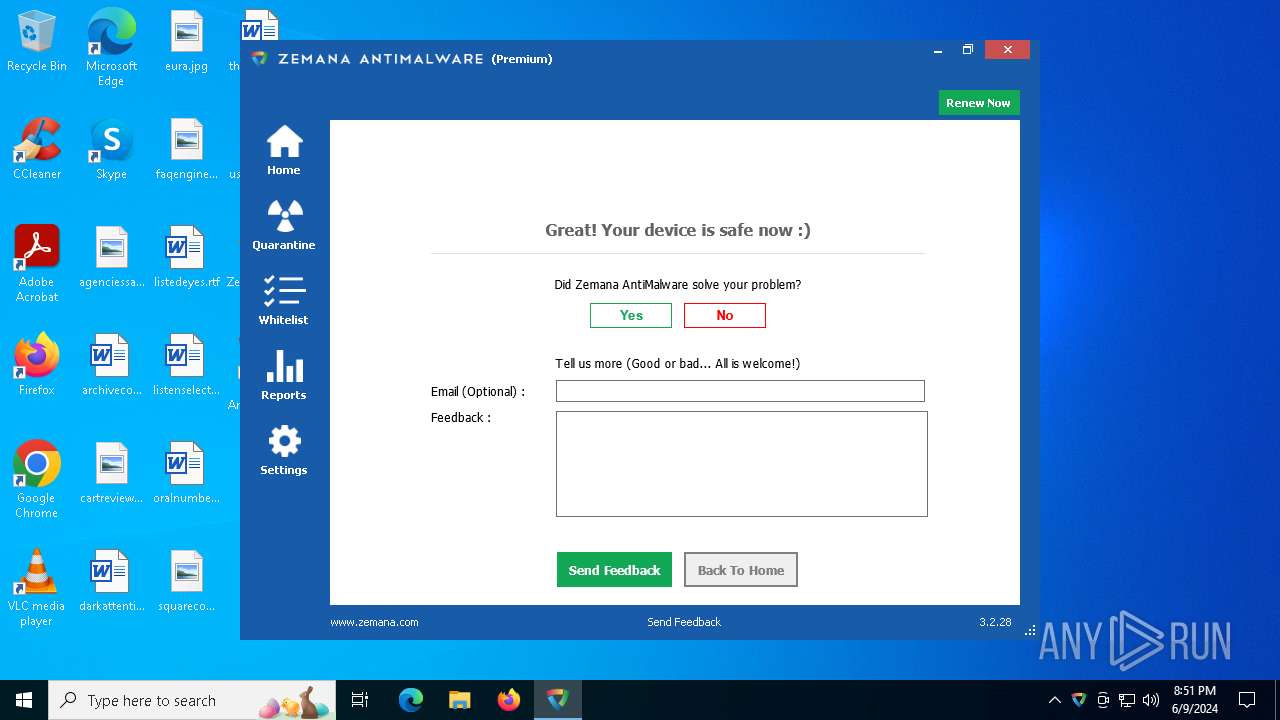This screenshot has height=720, width=1280.
Task: Open the Whitelist section
Action: click(284, 300)
